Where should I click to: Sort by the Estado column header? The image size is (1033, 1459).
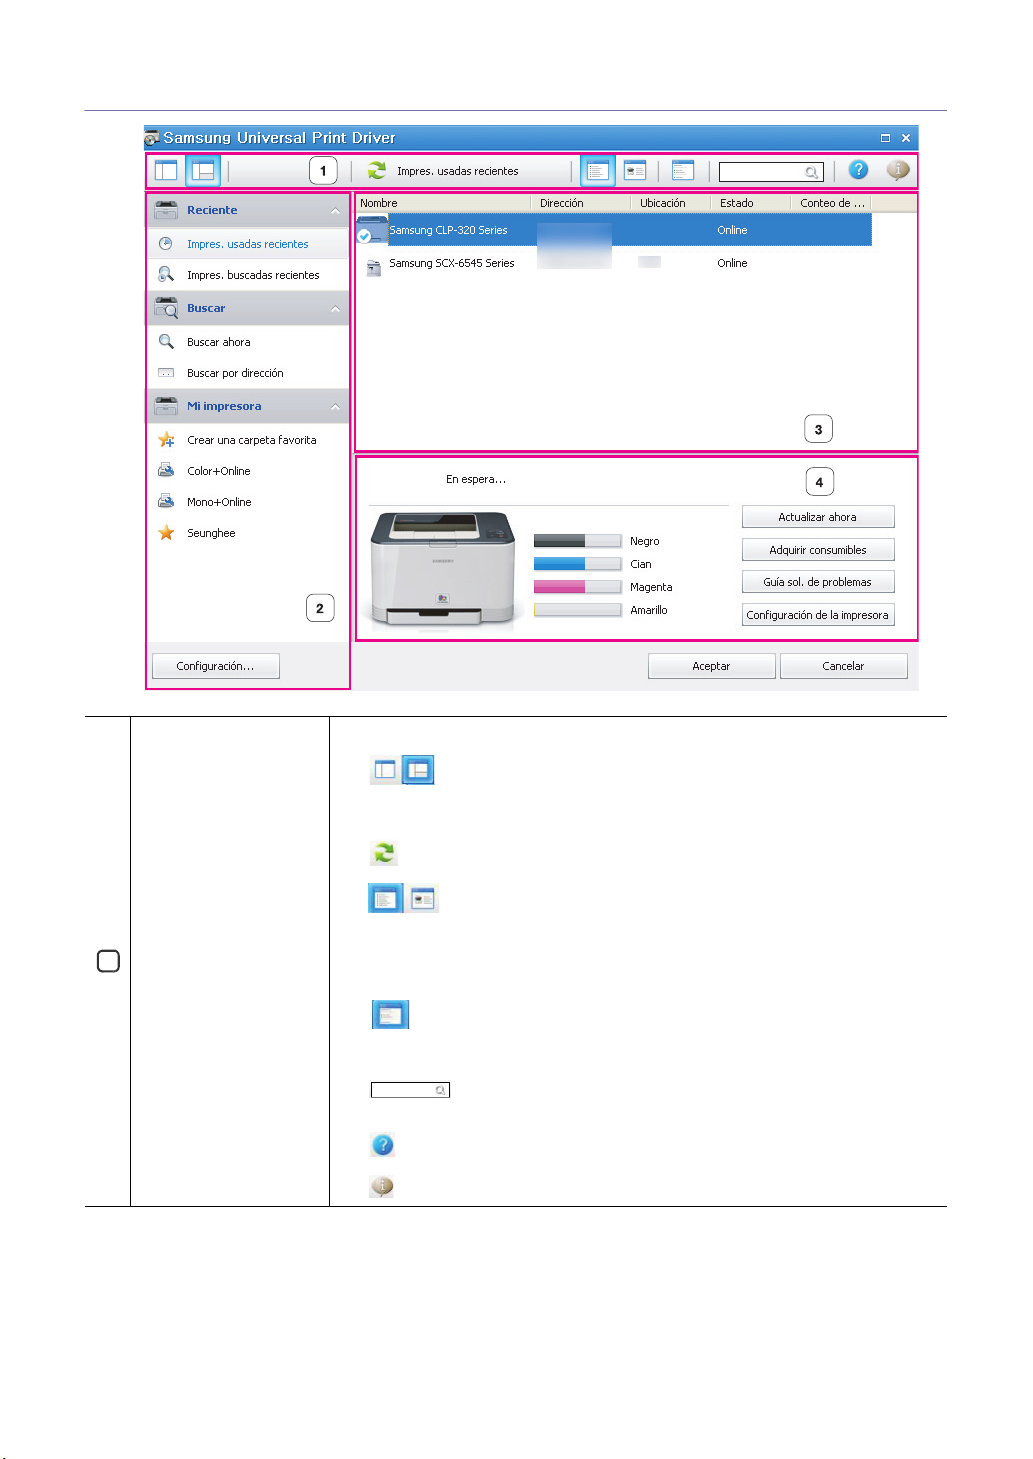coord(751,203)
